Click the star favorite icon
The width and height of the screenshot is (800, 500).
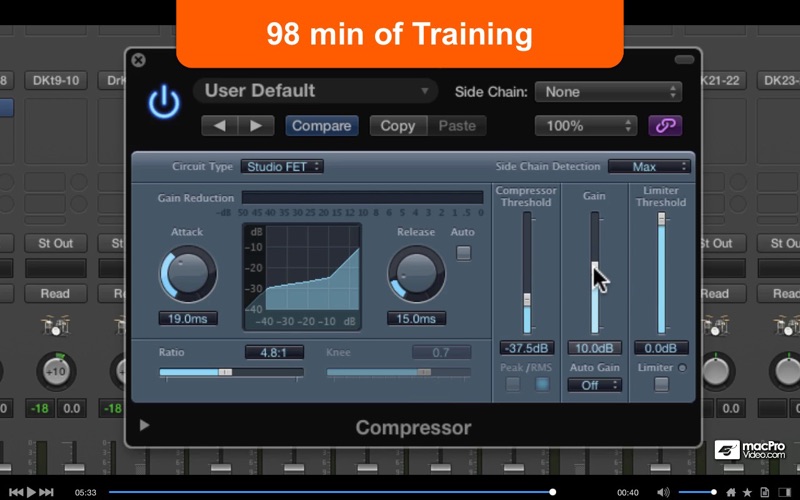click(747, 492)
